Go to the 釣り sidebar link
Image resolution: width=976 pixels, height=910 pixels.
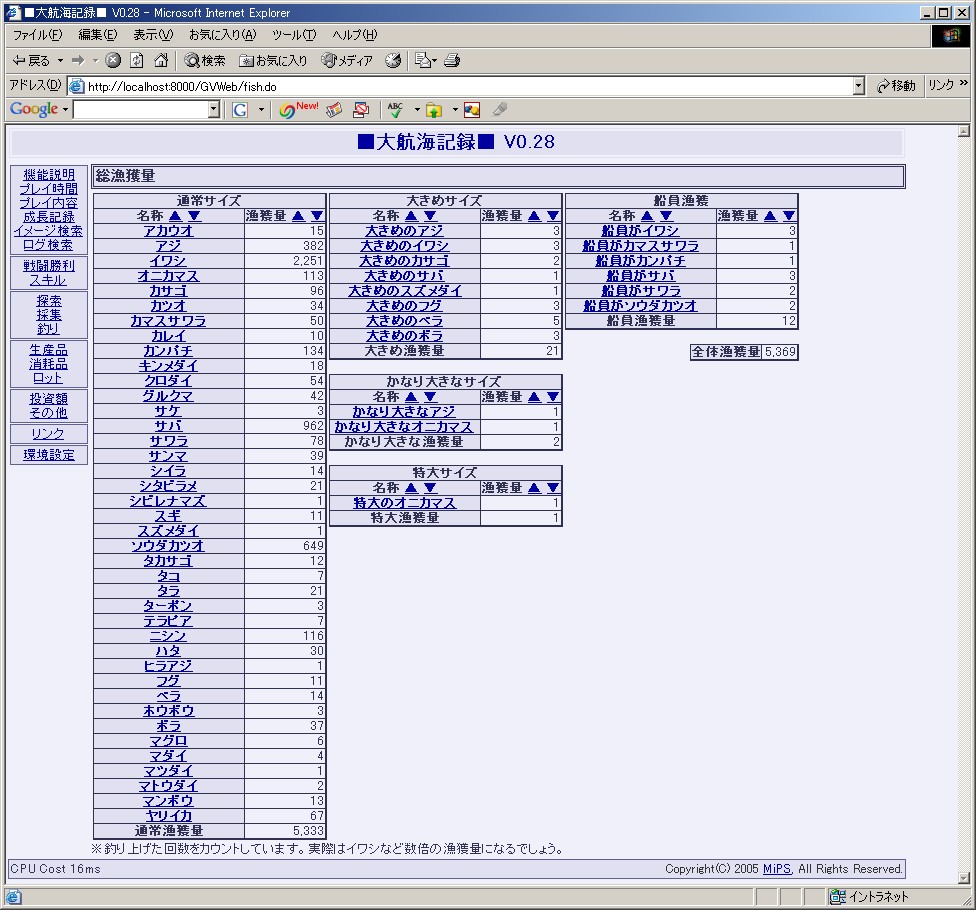point(49,329)
